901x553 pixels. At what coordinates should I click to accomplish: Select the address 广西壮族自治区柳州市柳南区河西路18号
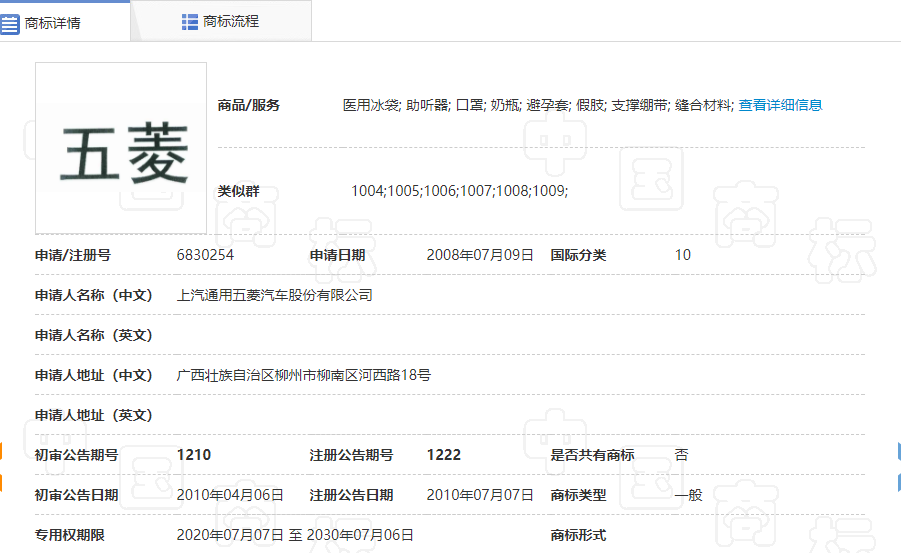pyautogui.click(x=303, y=375)
